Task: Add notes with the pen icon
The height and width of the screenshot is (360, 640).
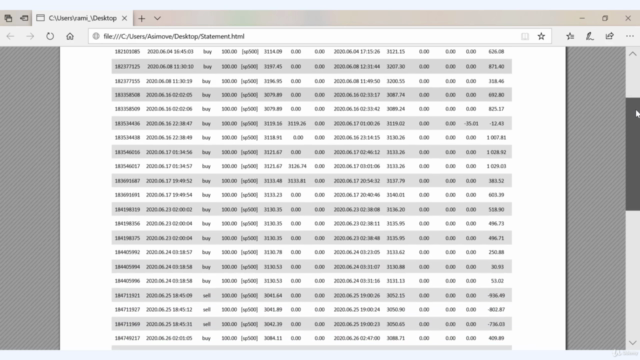Action: (x=590, y=36)
